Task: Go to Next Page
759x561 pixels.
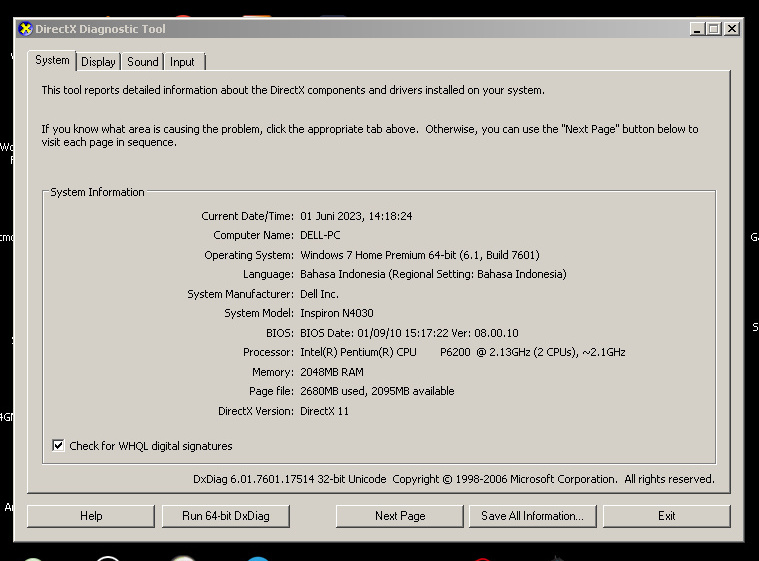Action: [x=400, y=516]
